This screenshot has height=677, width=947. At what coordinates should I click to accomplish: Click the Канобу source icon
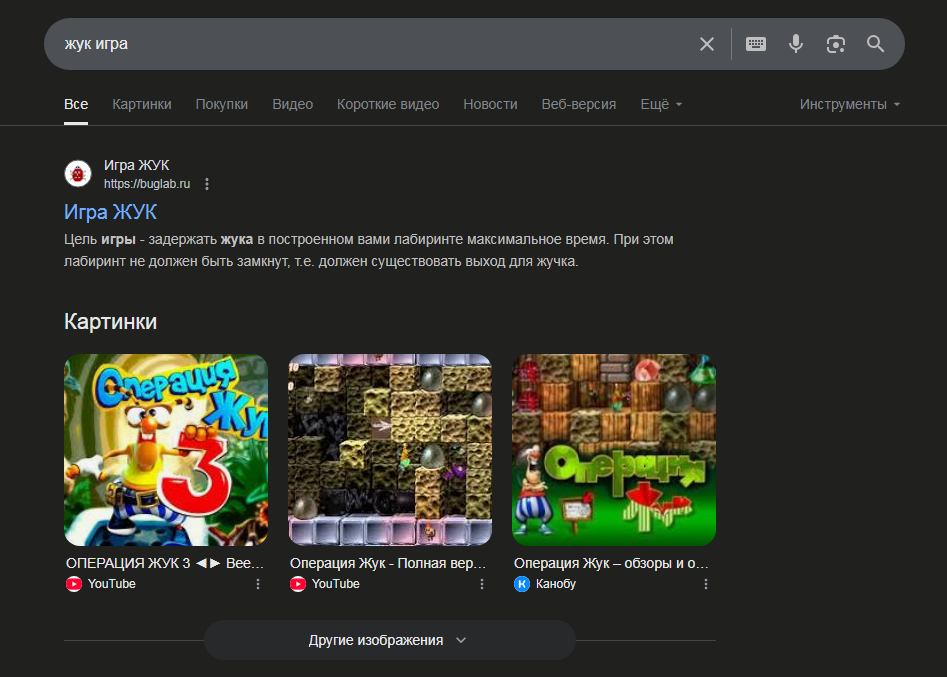click(x=522, y=584)
